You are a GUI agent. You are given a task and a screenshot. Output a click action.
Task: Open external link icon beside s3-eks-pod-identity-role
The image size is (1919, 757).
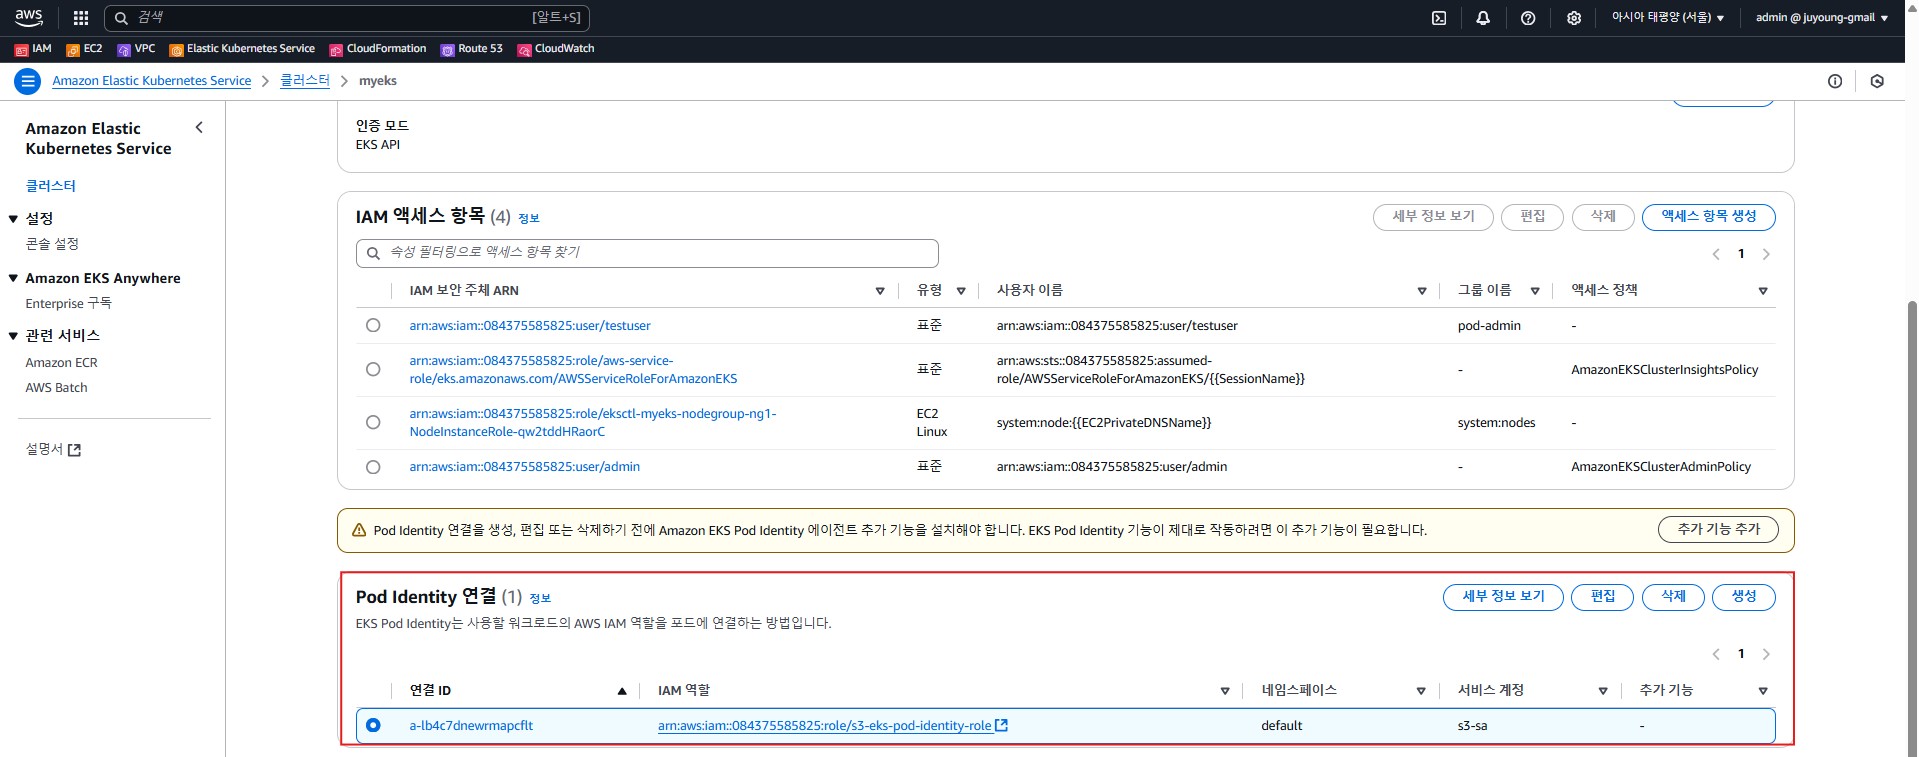[x=1002, y=725]
